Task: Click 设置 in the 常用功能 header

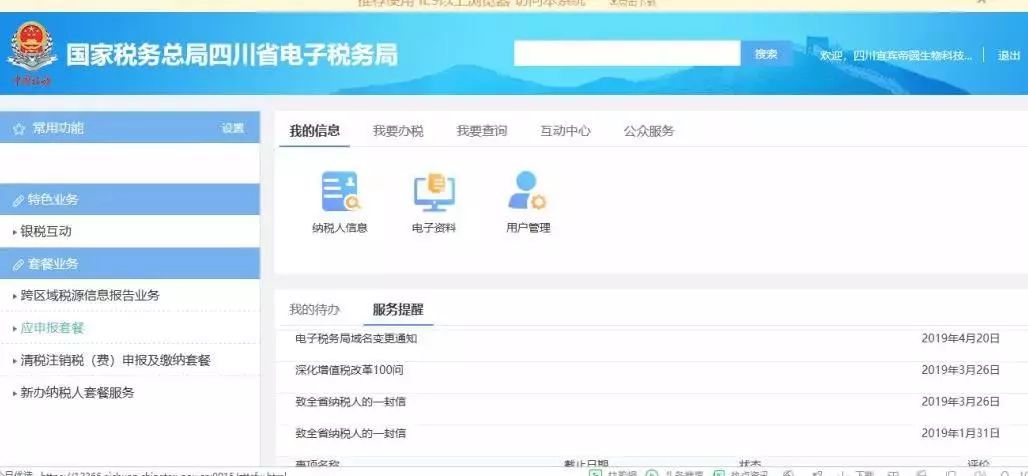Action: tap(233, 129)
